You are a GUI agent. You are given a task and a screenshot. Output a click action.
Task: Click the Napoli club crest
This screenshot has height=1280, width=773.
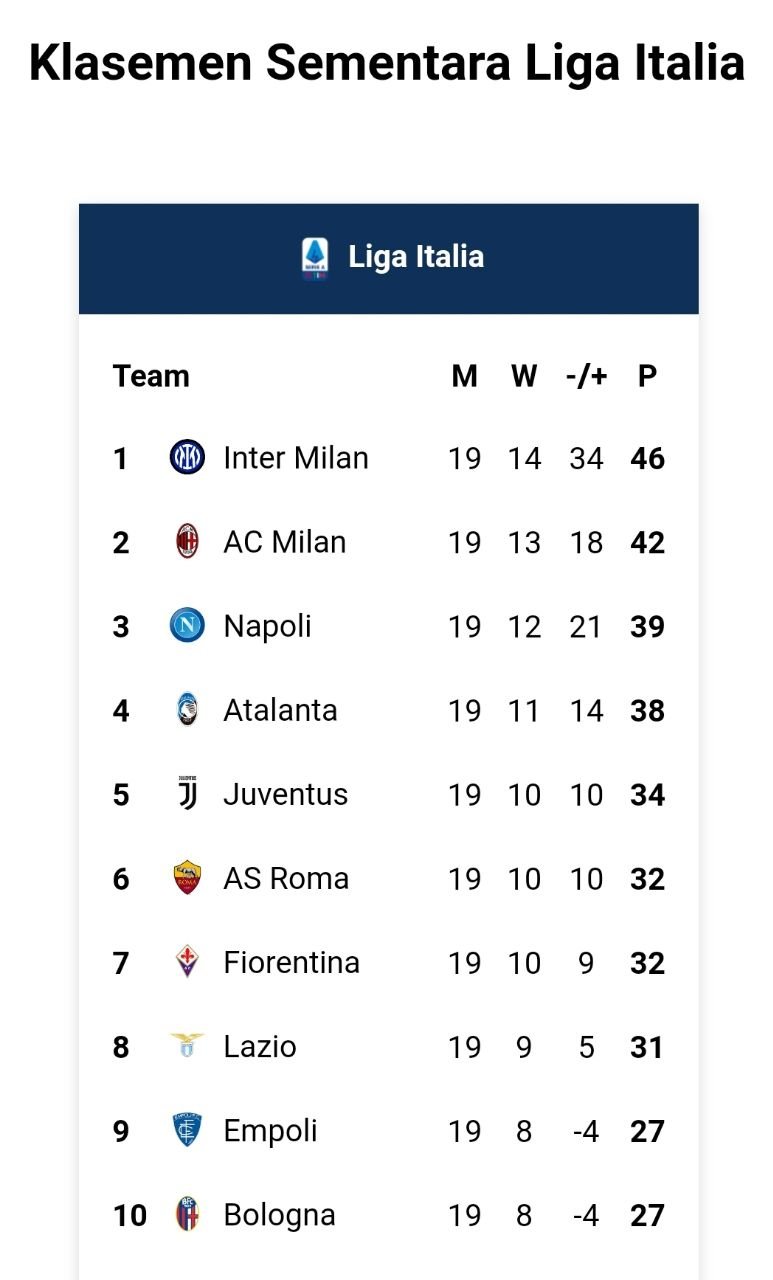187,626
